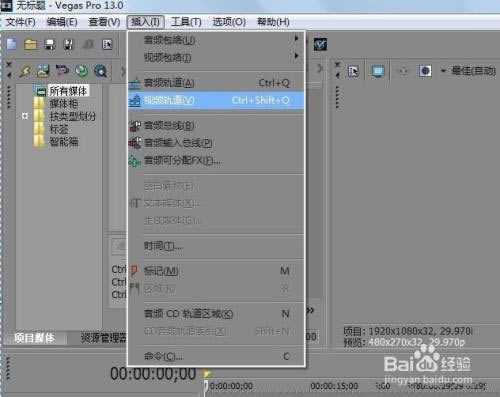Screen dimensions: 500x397
Task: Open the 文件(F) menu
Action: [x=20, y=22]
